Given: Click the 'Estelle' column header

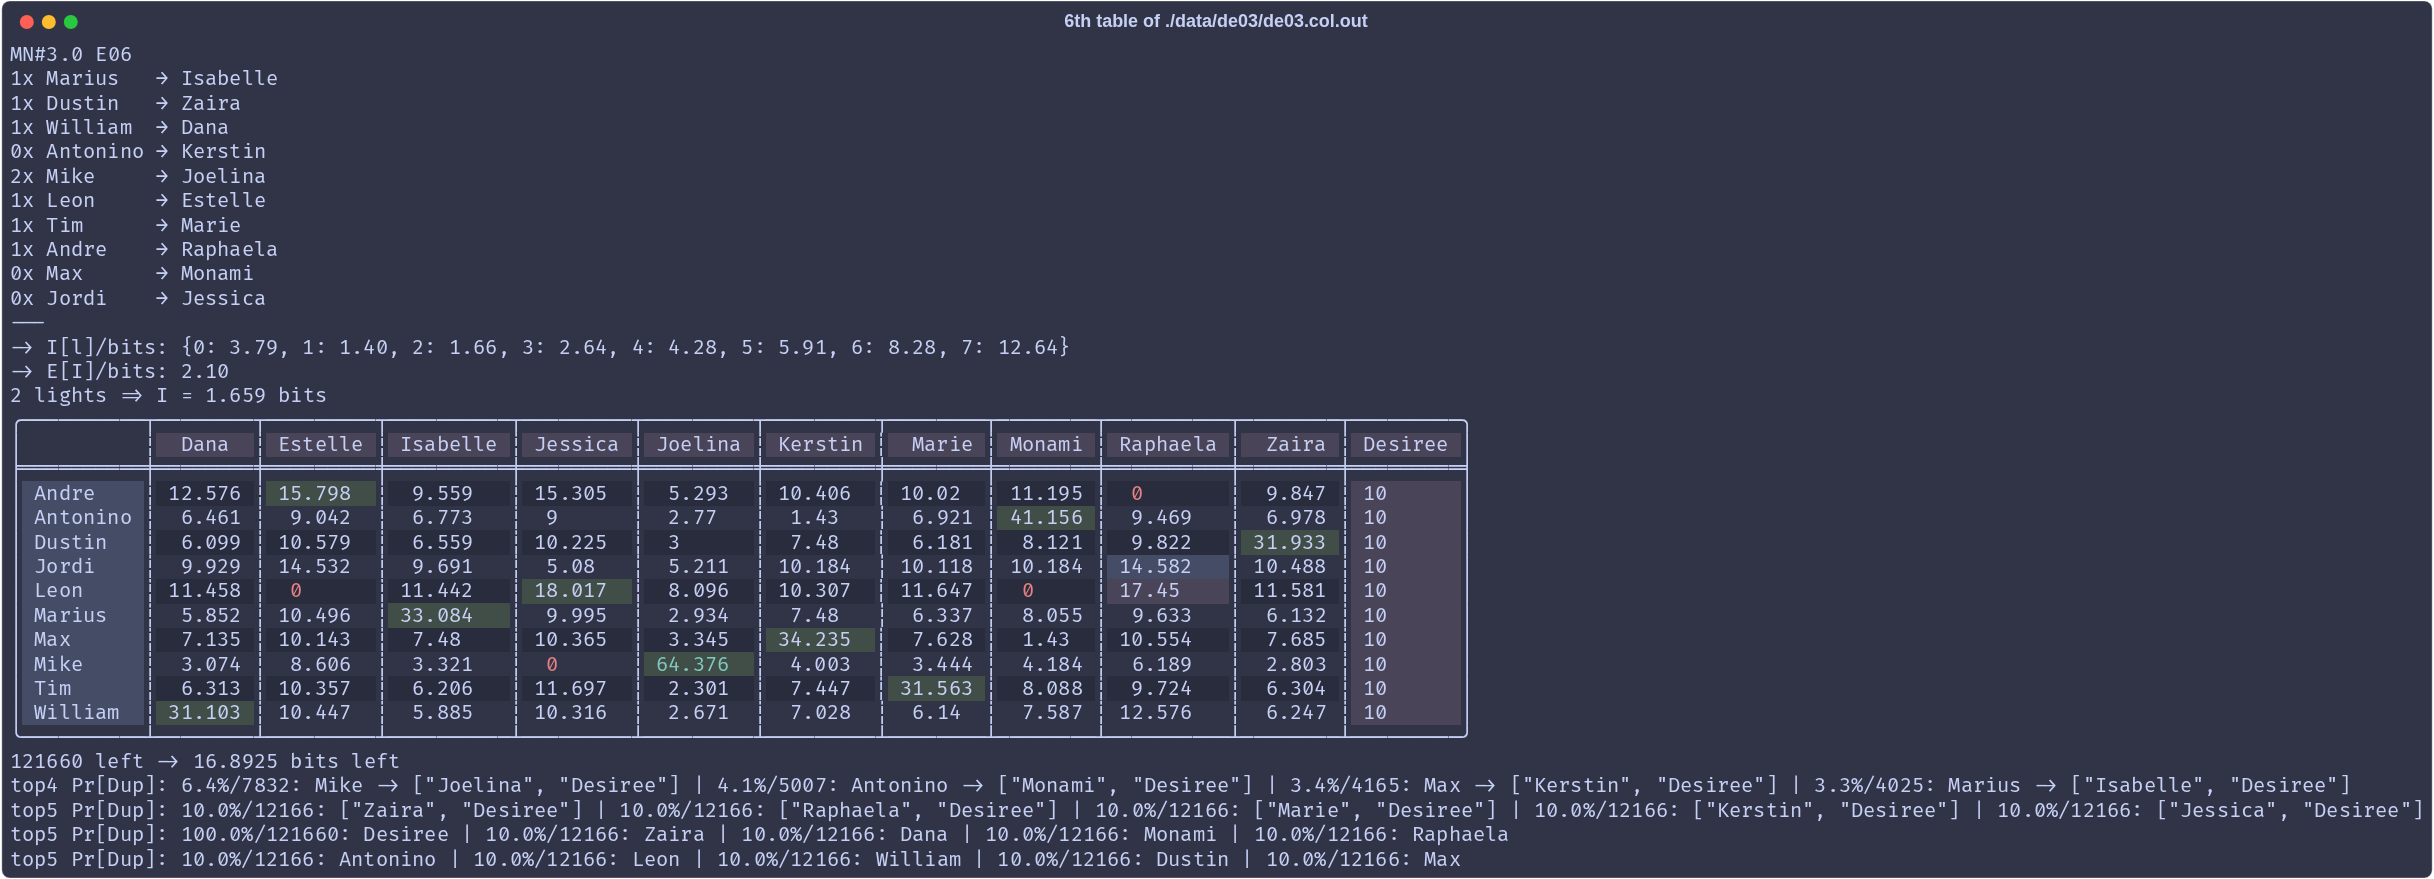Looking at the screenshot, I should point(321,444).
